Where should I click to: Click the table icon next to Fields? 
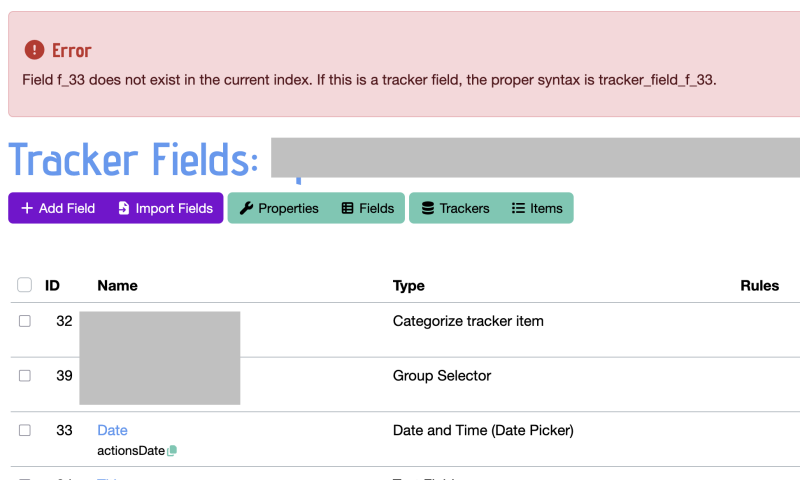(x=347, y=208)
